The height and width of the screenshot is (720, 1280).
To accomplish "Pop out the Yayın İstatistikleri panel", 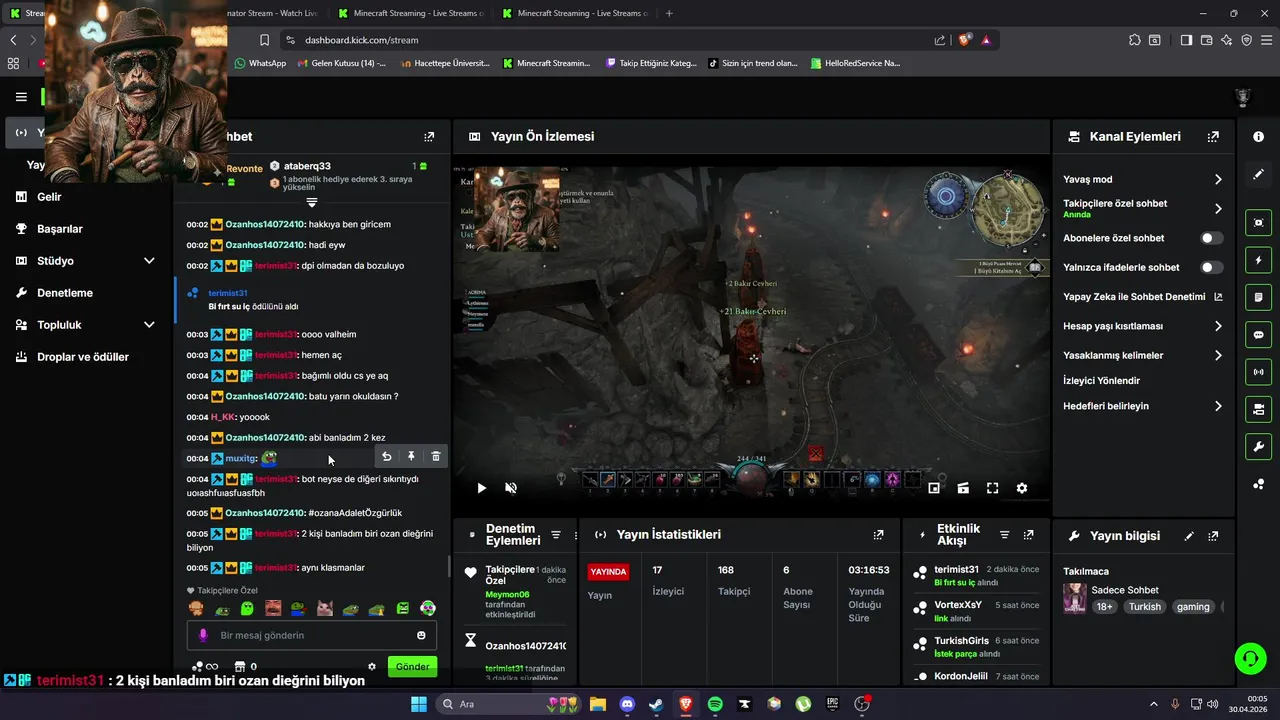I will (x=879, y=535).
